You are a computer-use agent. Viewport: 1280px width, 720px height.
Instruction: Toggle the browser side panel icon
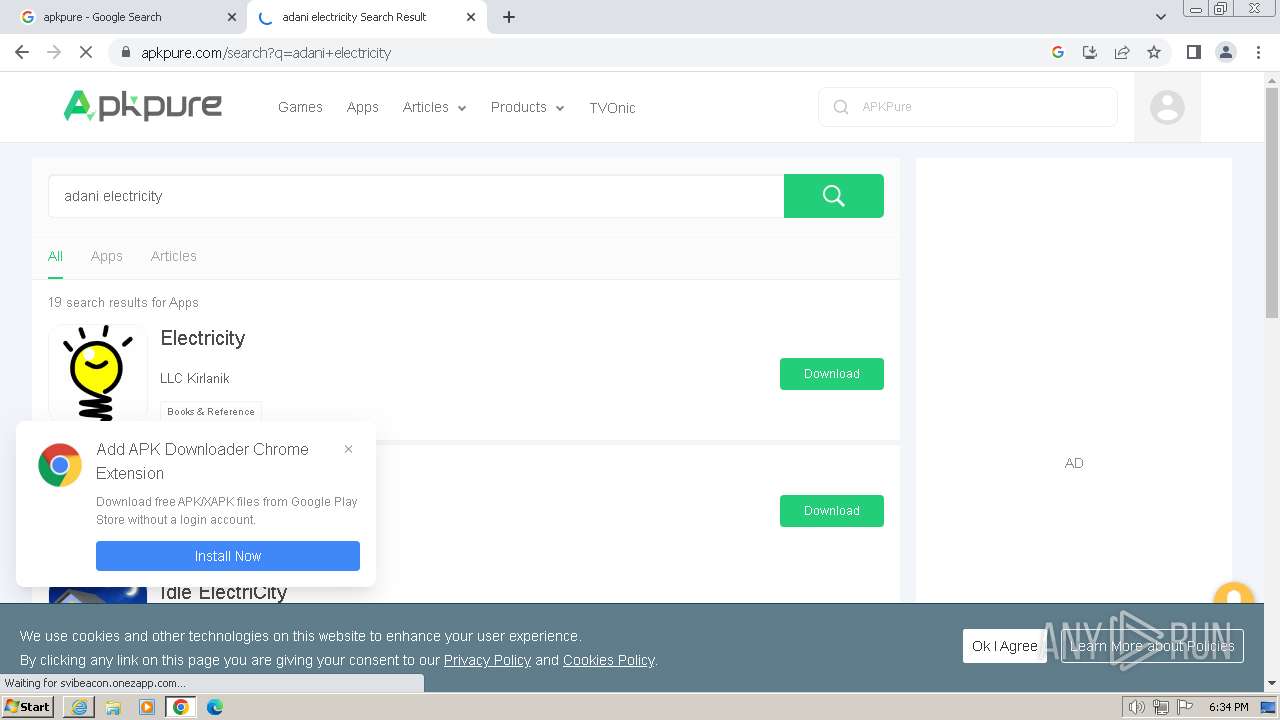(1193, 52)
